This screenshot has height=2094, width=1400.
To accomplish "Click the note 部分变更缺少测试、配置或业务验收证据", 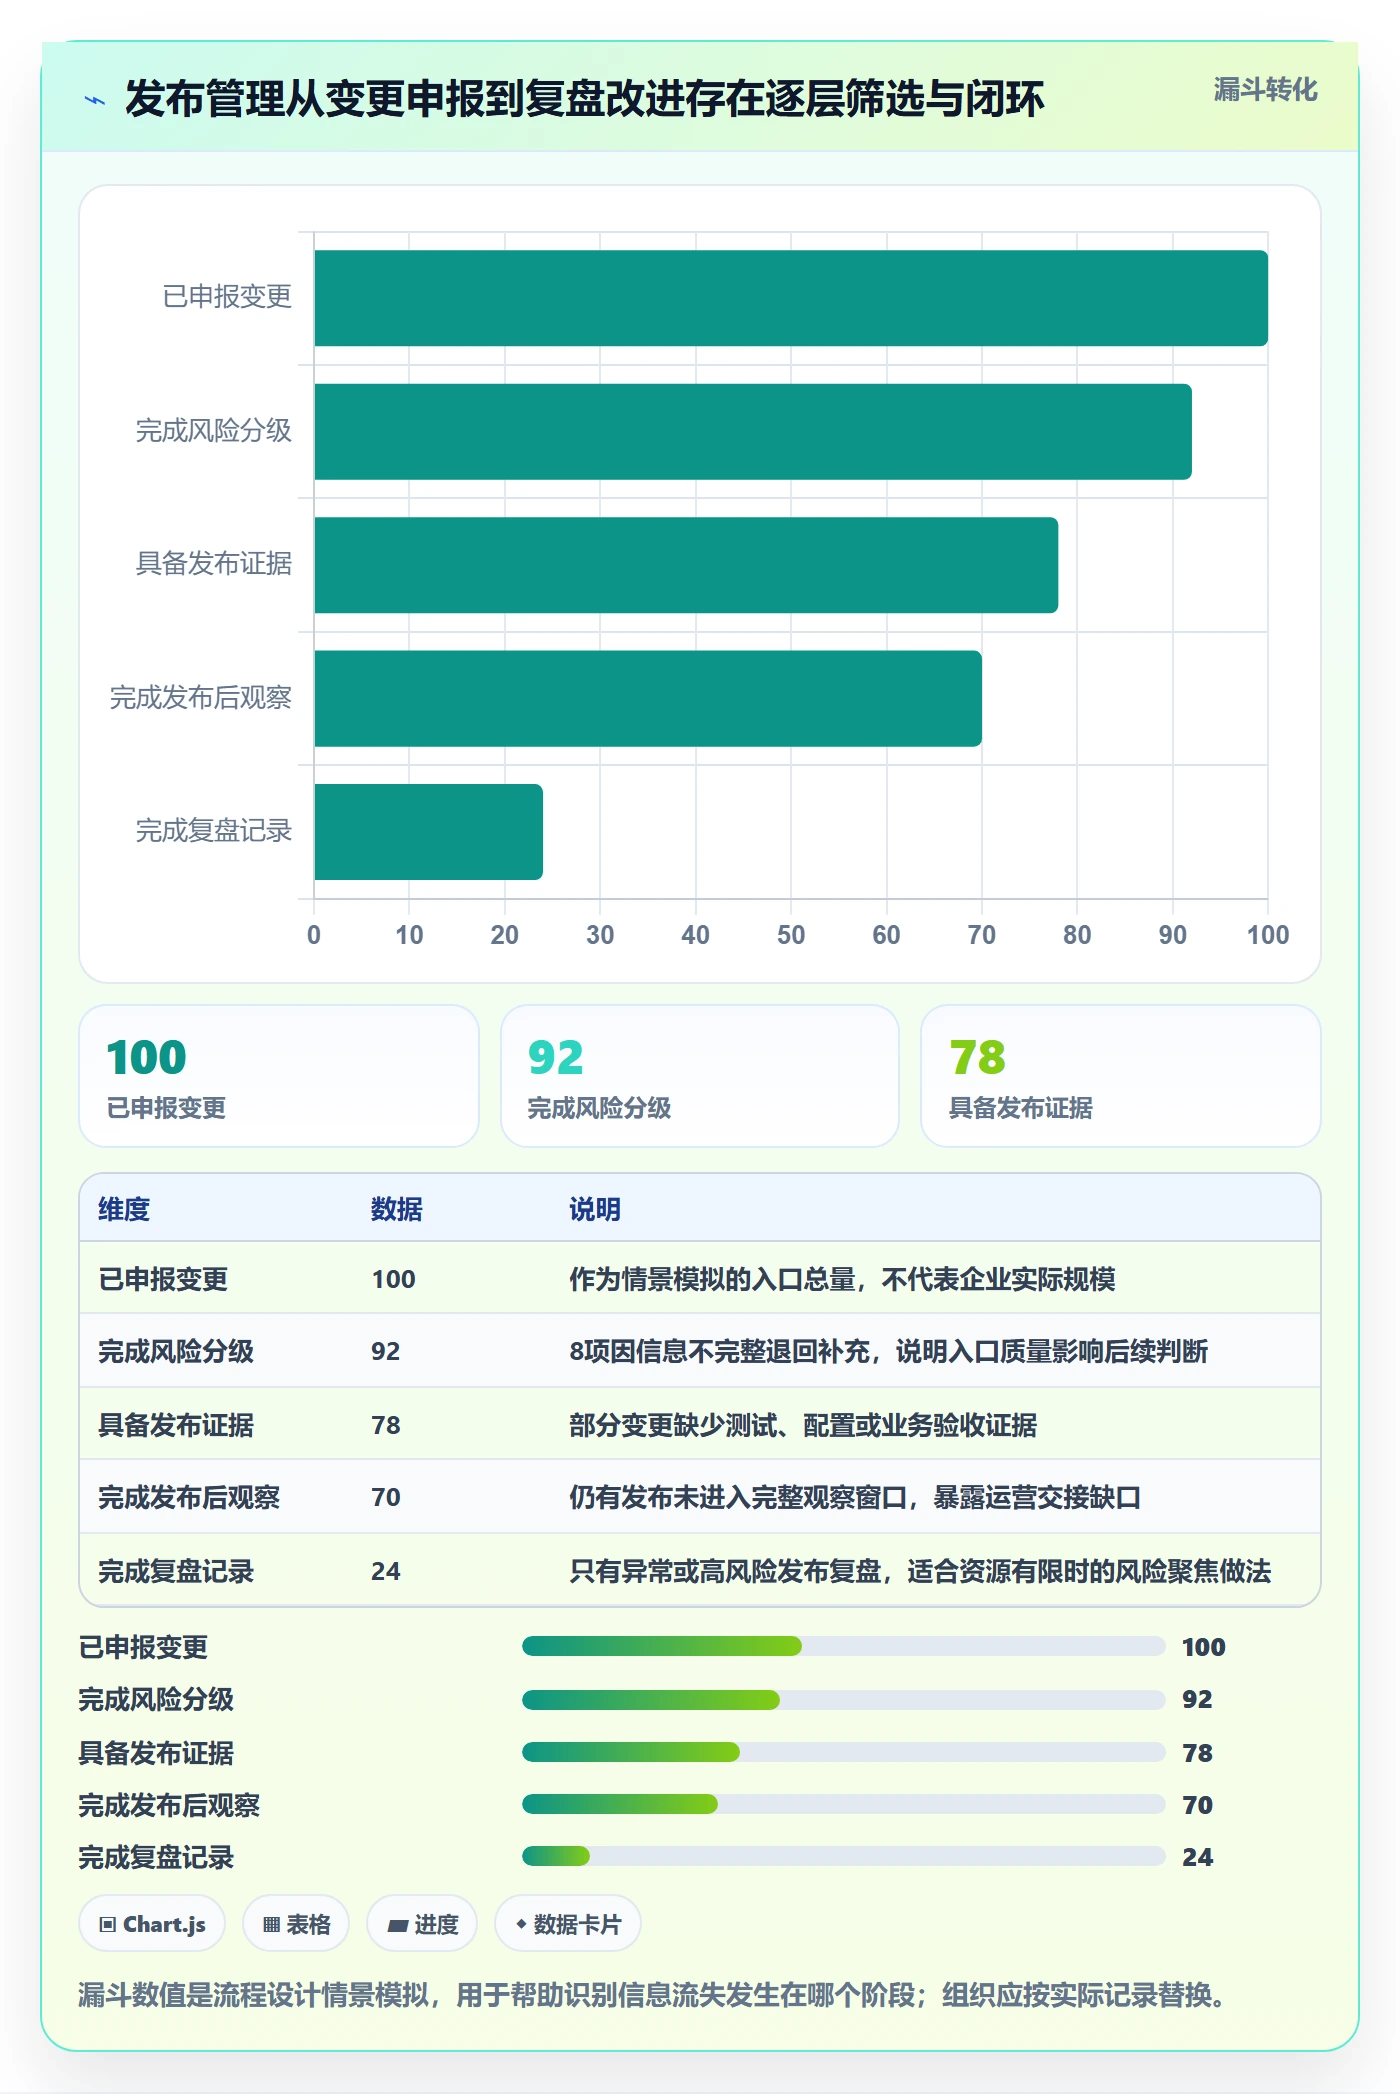I will click(803, 1425).
